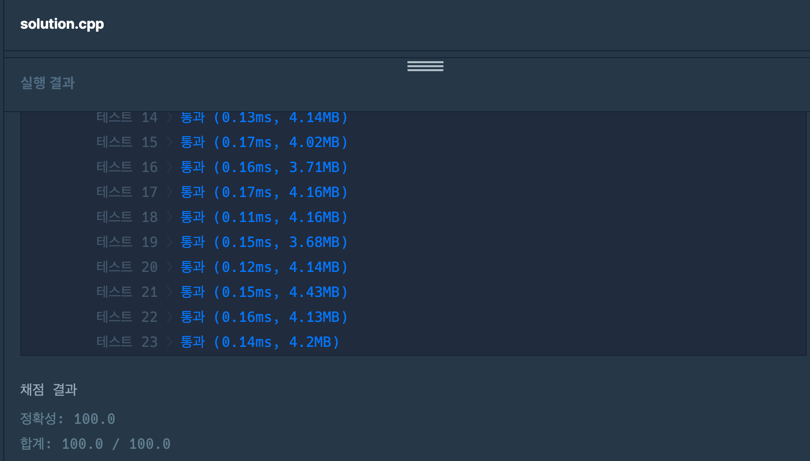Click the 합계: 100.0 / 100.0 total line
Image resolution: width=810 pixels, height=461 pixels.
pyautogui.click(x=95, y=444)
